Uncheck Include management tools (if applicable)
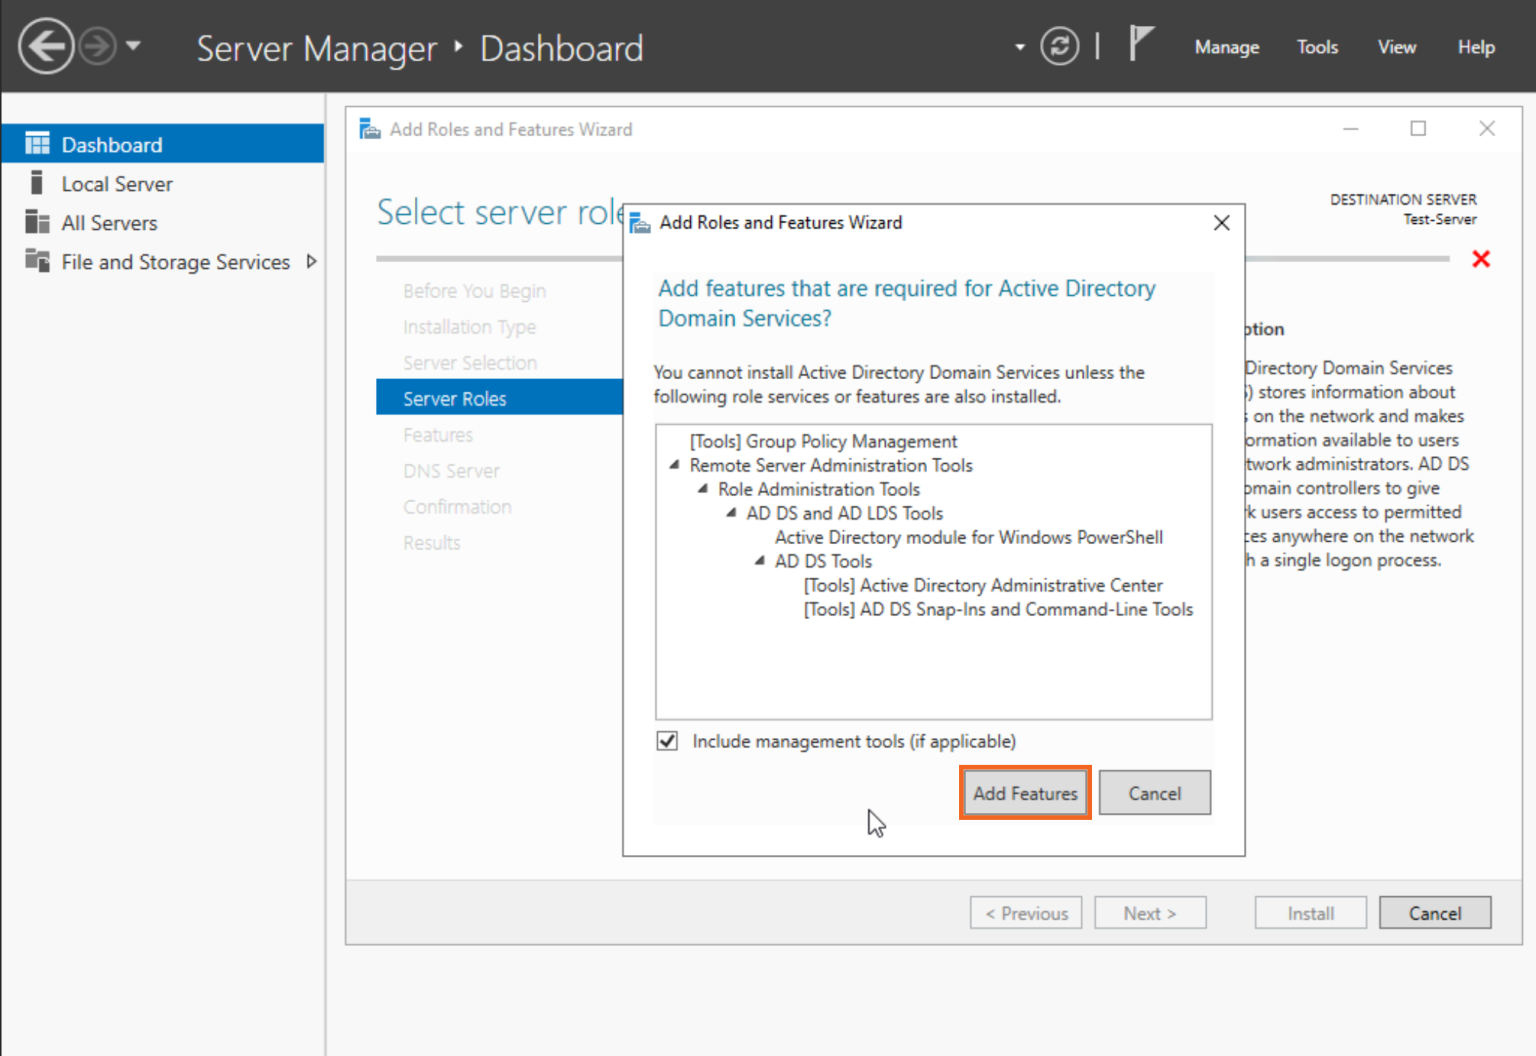The image size is (1536, 1056). (667, 740)
